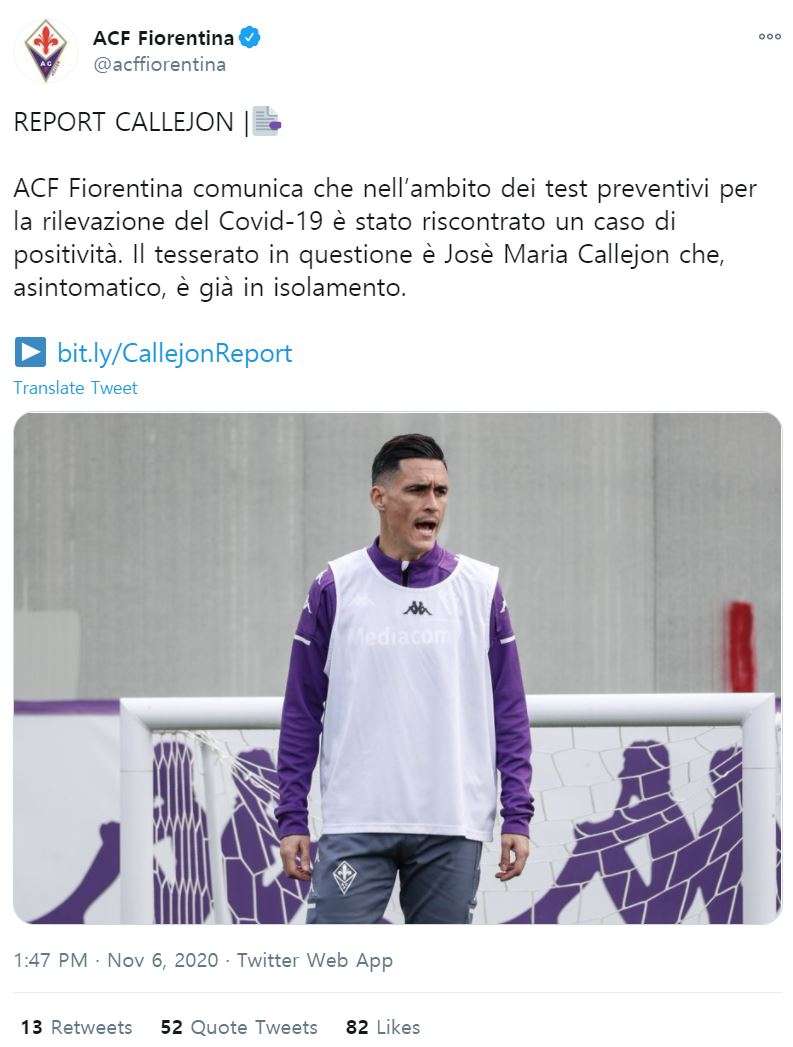Click the Nov 6, 2020 date
Screen dimensions: 793x1047
click(163, 960)
